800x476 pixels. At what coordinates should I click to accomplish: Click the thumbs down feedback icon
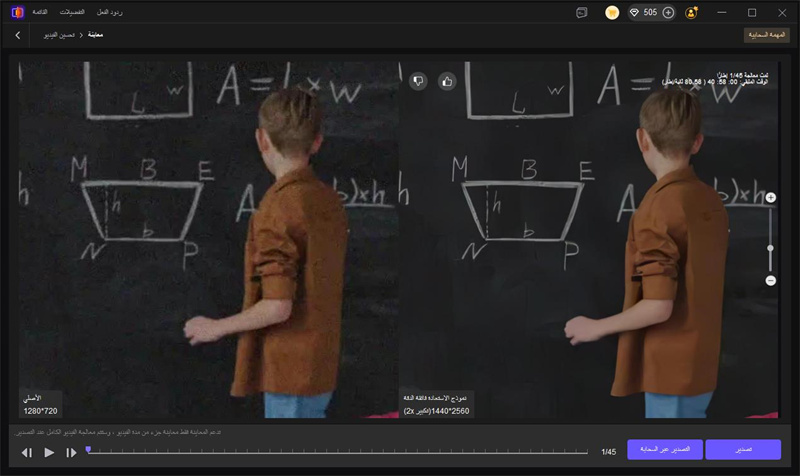tap(418, 81)
